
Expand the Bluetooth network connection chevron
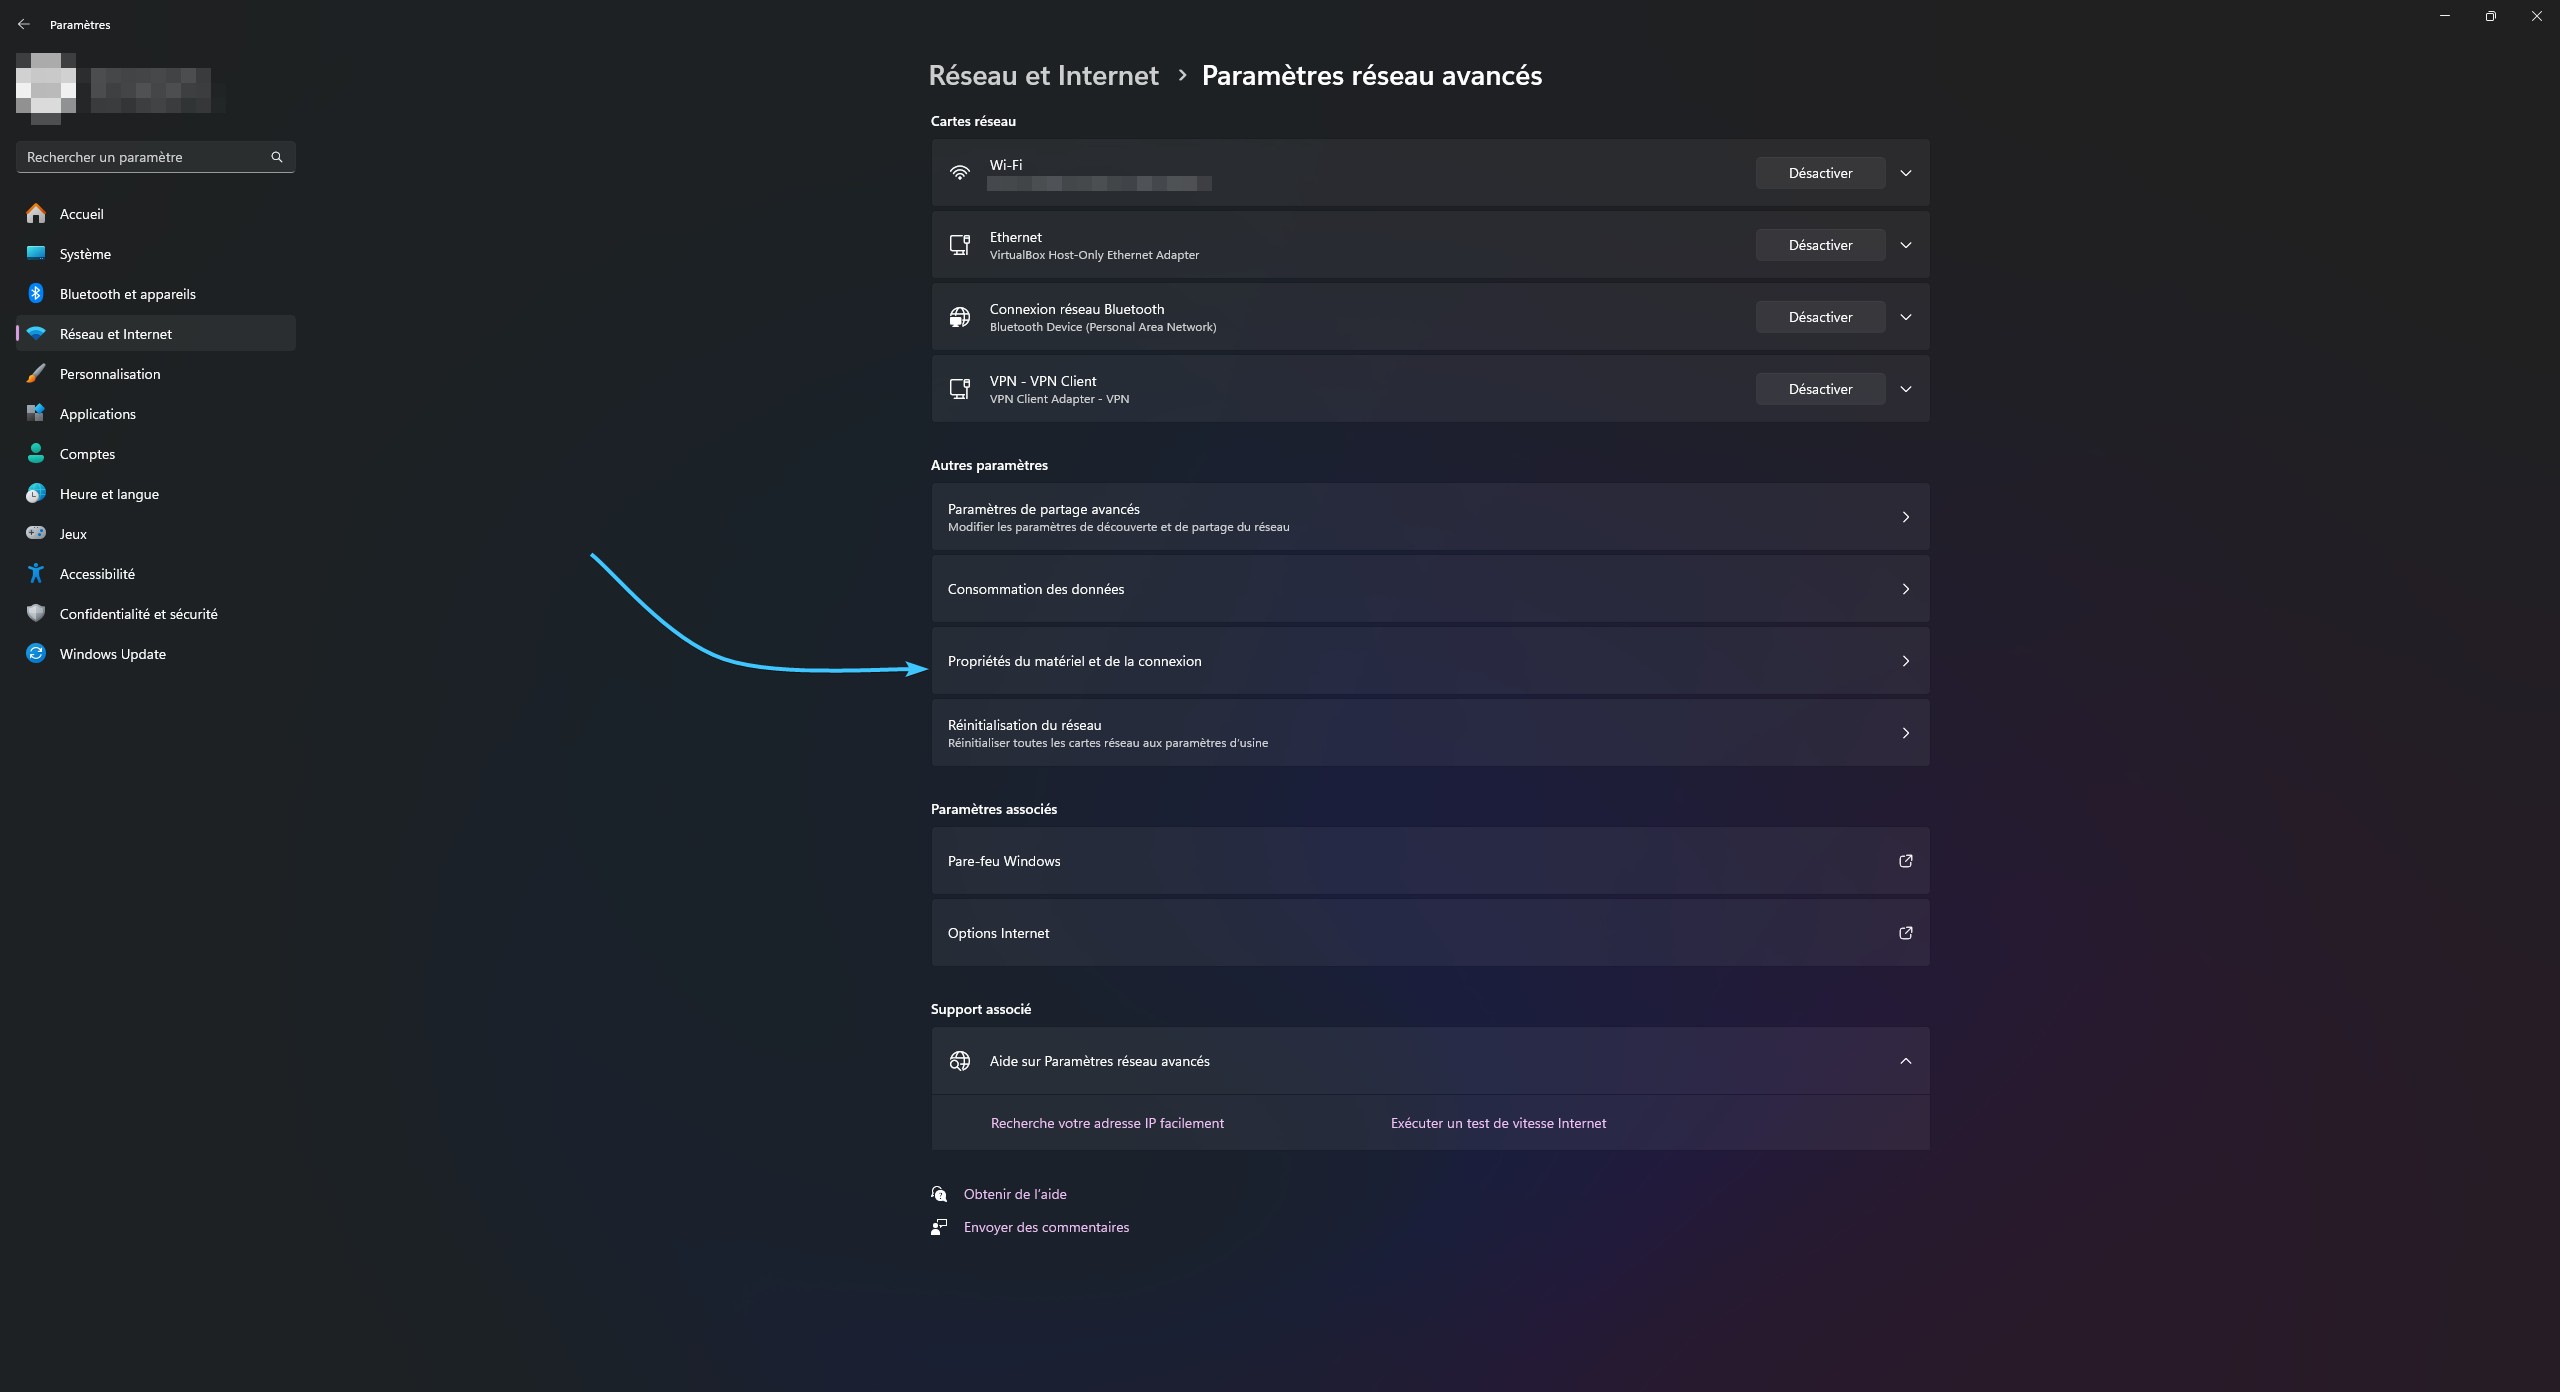pyautogui.click(x=1905, y=317)
